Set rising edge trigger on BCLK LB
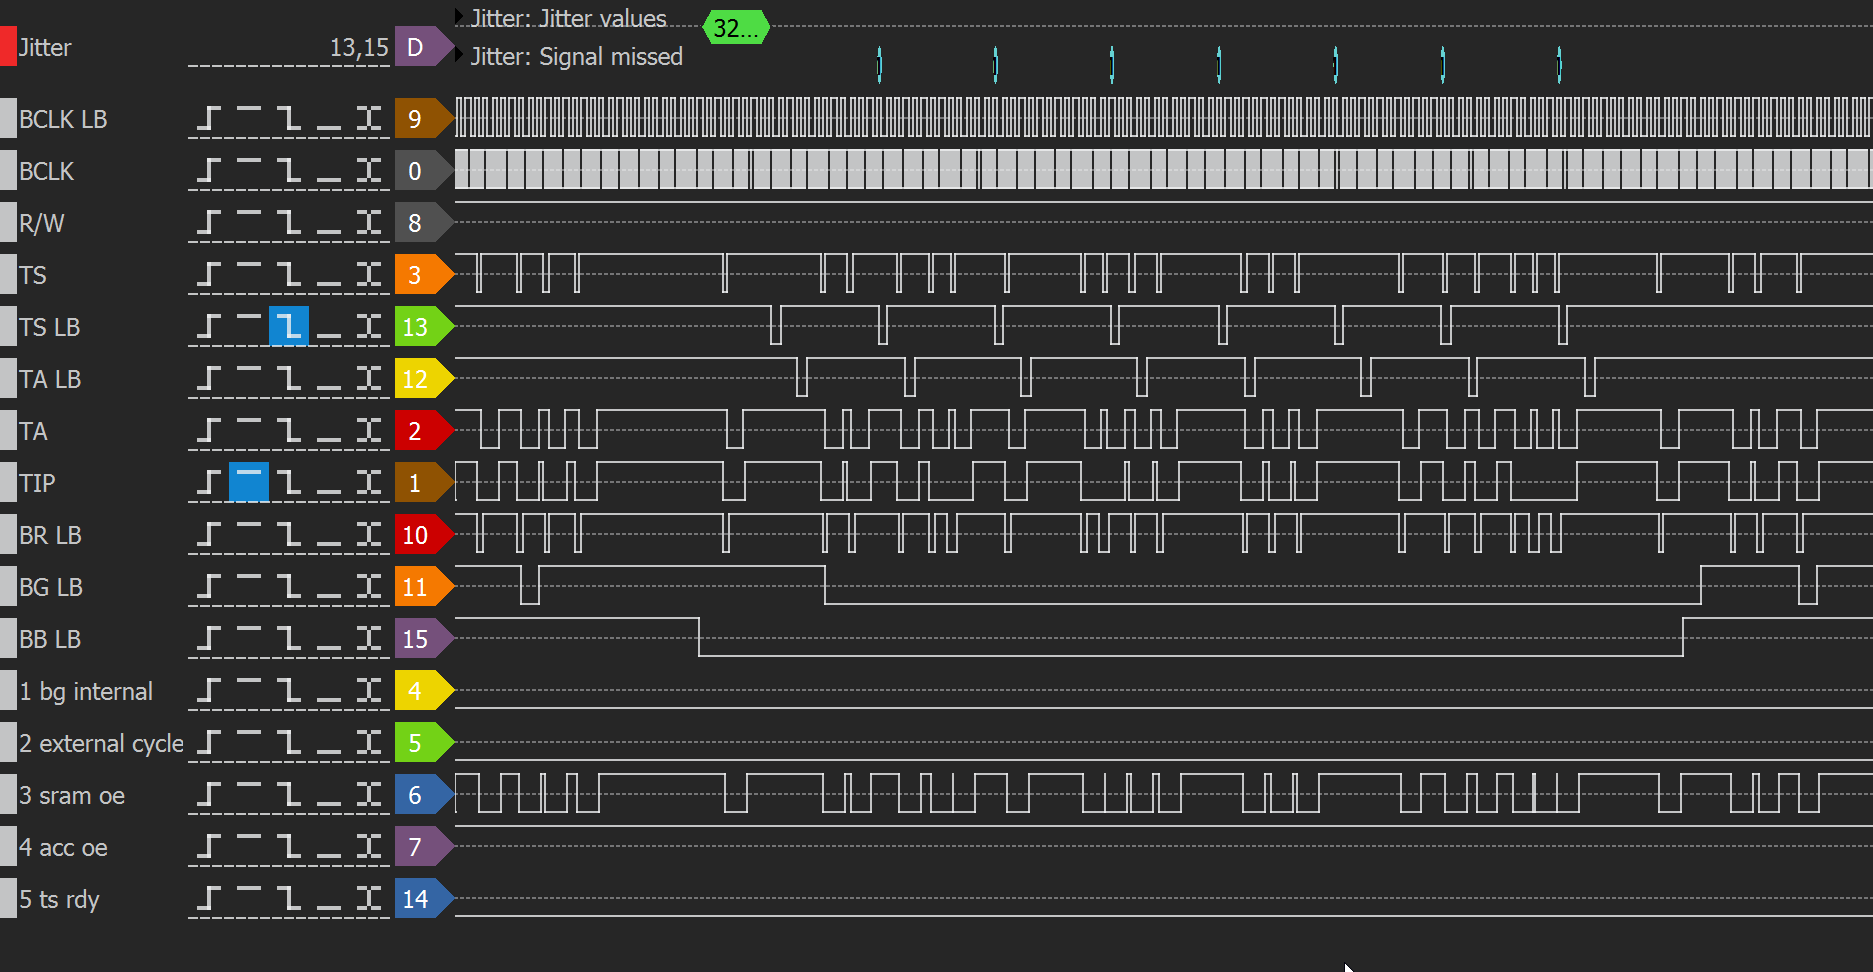 tap(208, 119)
